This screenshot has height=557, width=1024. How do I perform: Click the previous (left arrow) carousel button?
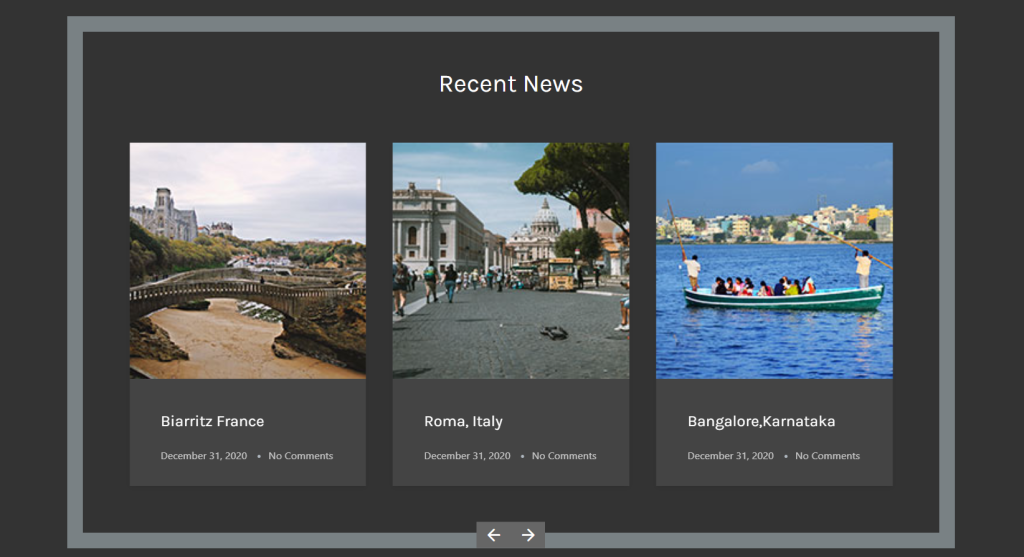coord(494,535)
